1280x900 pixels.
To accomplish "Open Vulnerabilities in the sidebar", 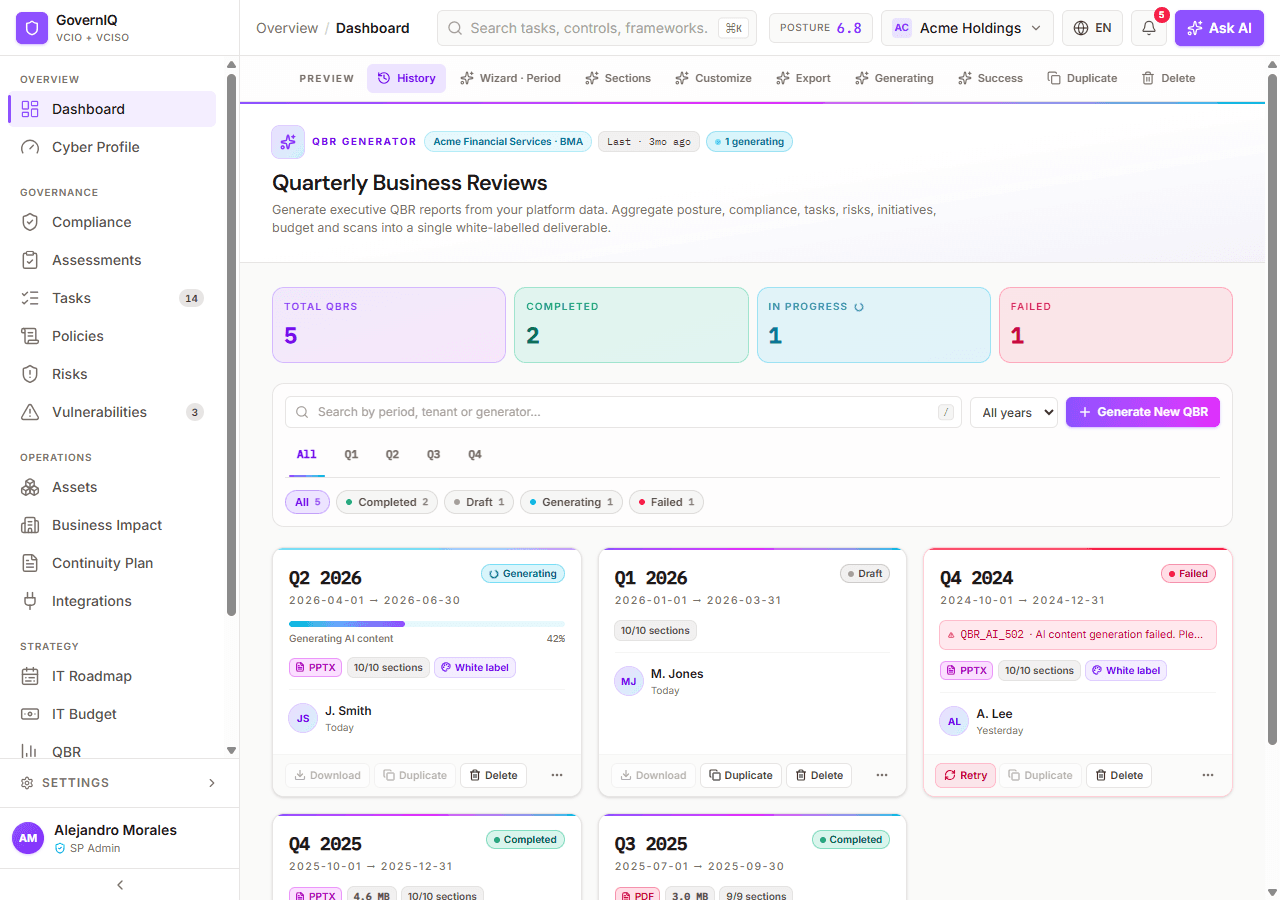I will 112,412.
